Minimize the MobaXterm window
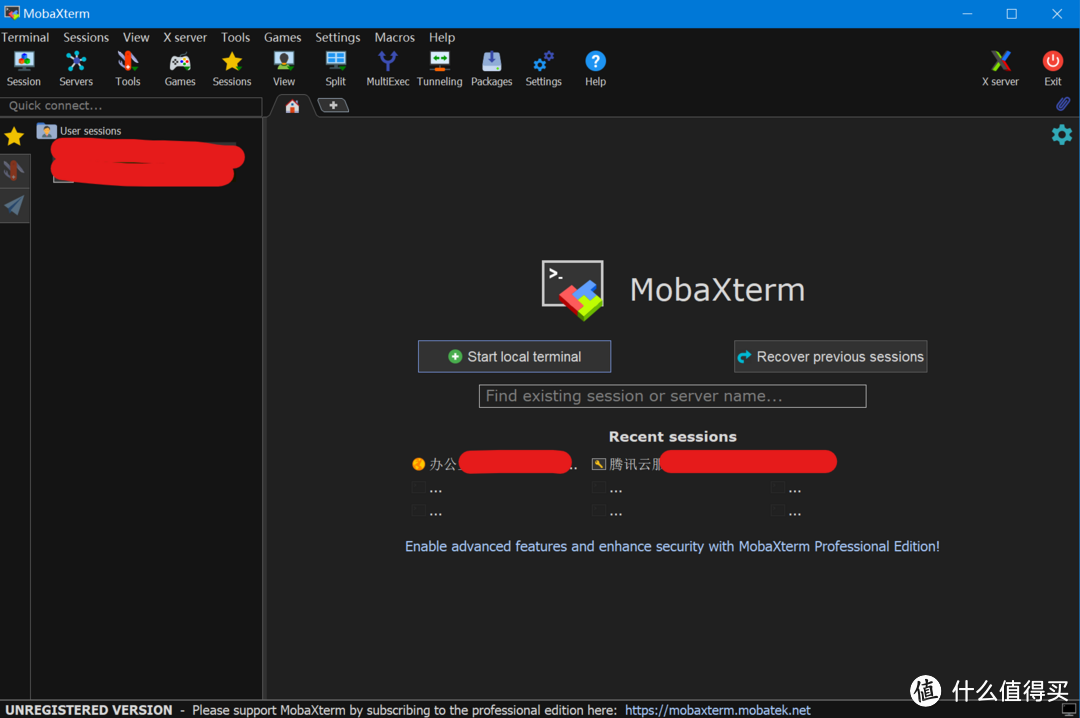 (x=967, y=14)
